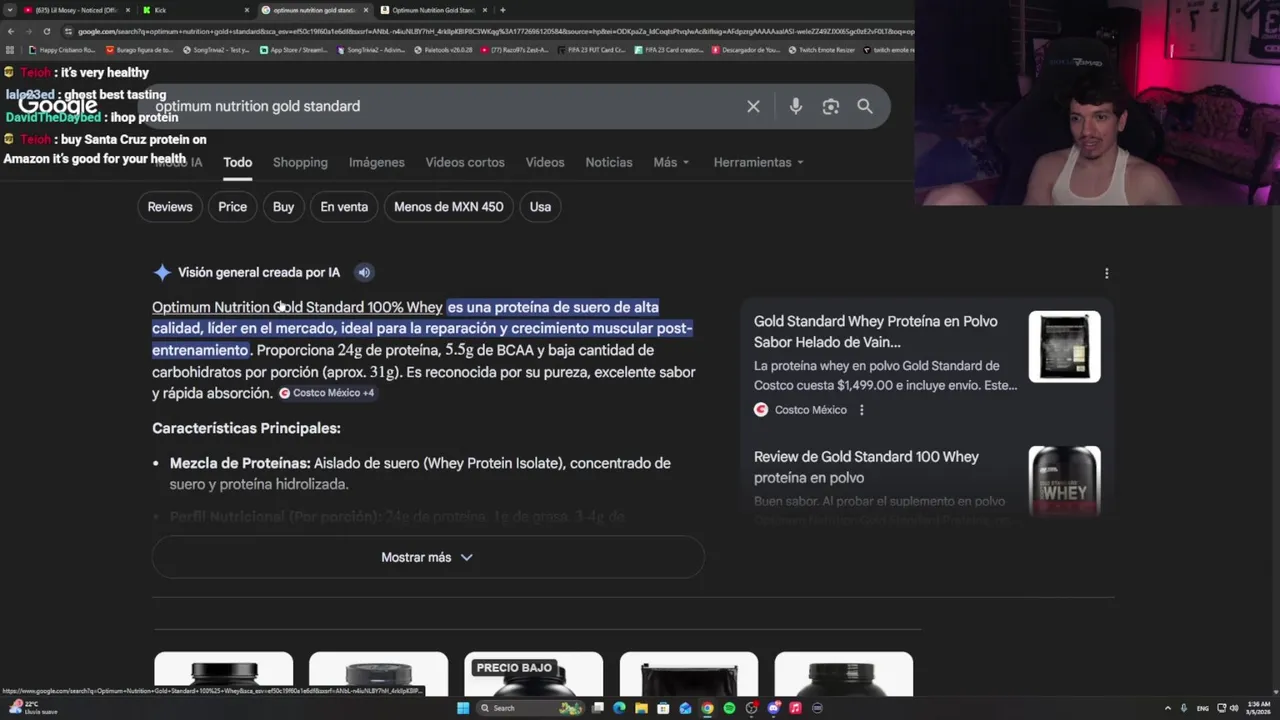
Task: Open clock showing 3:36 AM
Action: (x=1259, y=708)
